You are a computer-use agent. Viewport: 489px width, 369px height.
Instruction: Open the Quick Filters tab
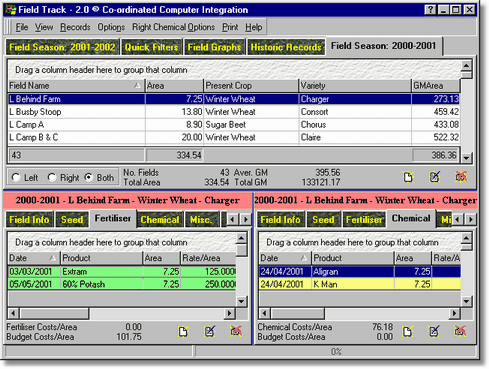tap(152, 47)
